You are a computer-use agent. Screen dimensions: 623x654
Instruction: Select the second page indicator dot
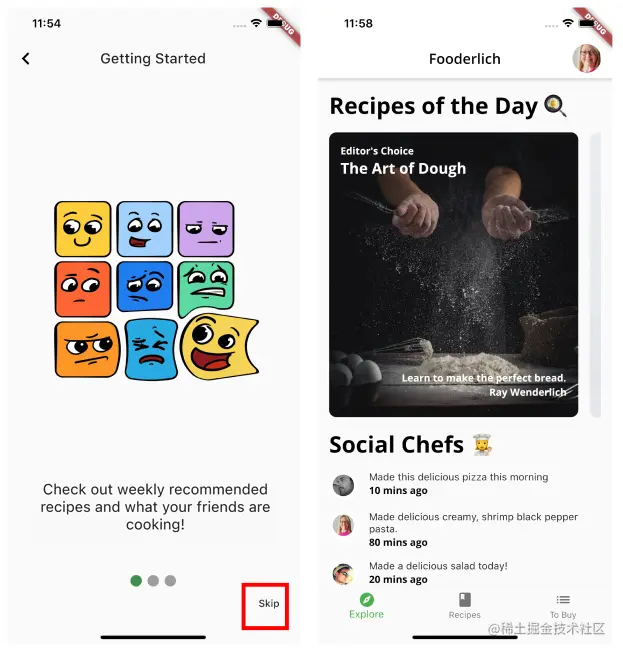153,581
